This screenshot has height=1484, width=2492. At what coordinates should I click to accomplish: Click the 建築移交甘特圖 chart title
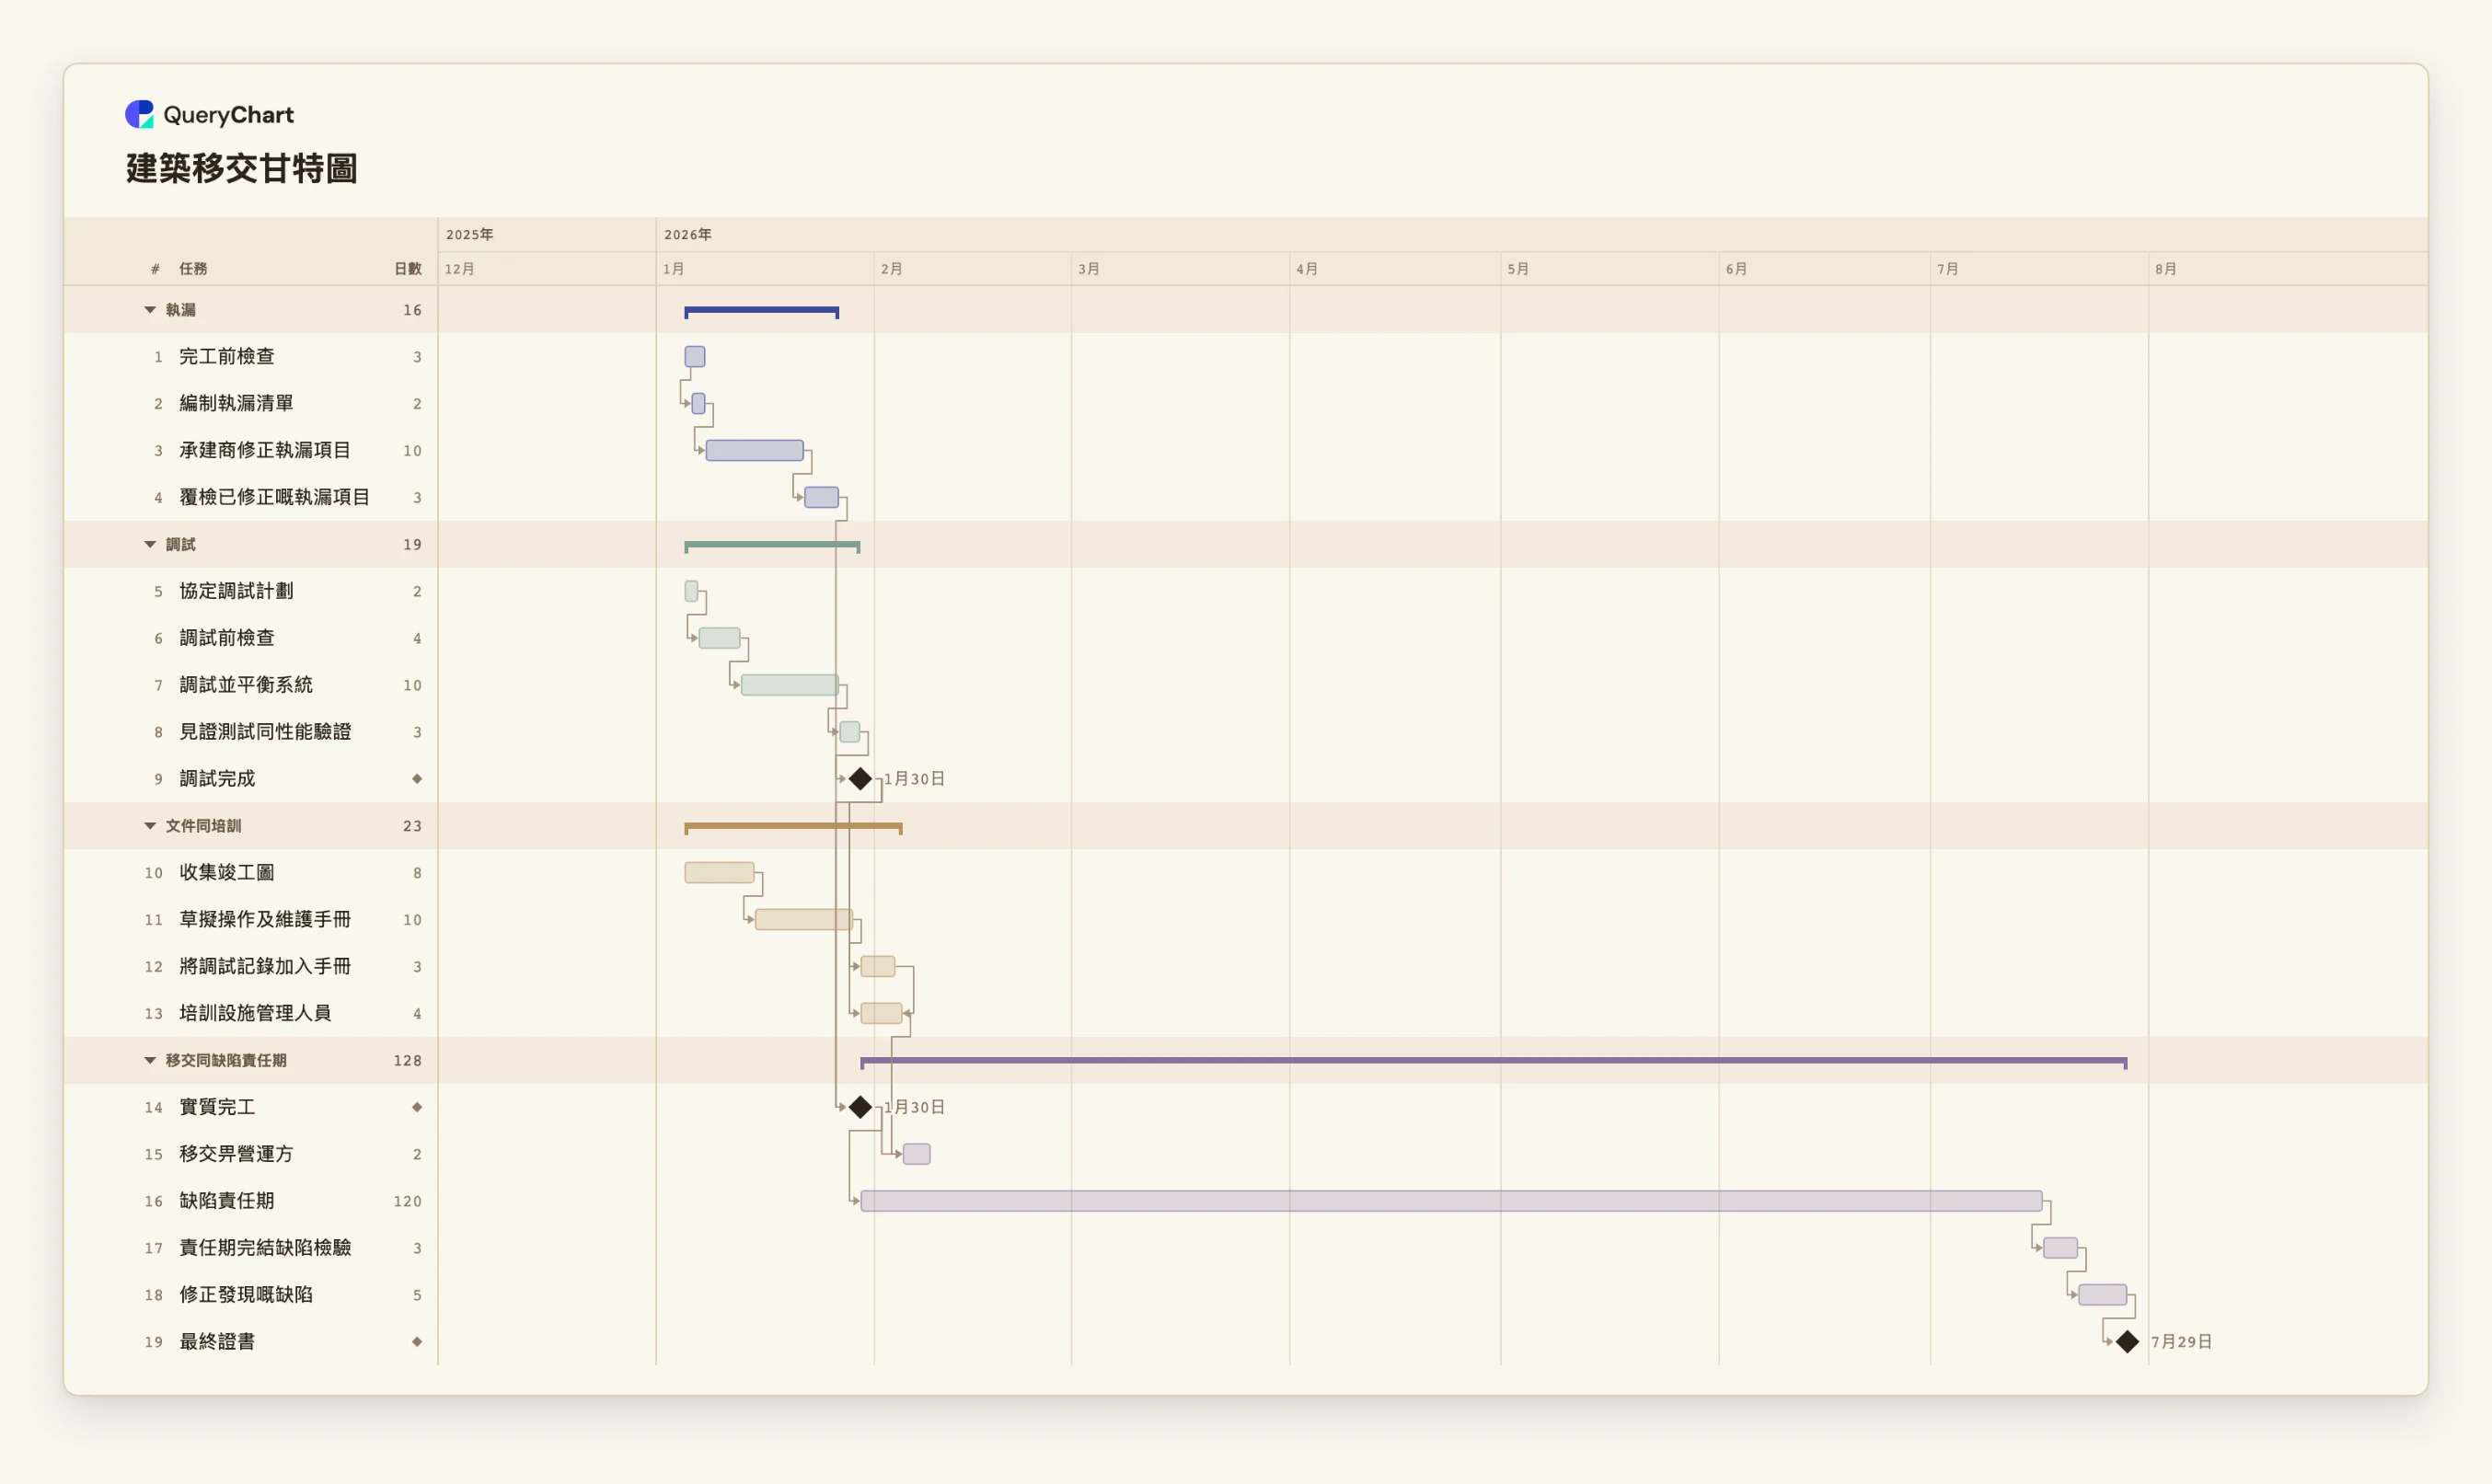[242, 168]
